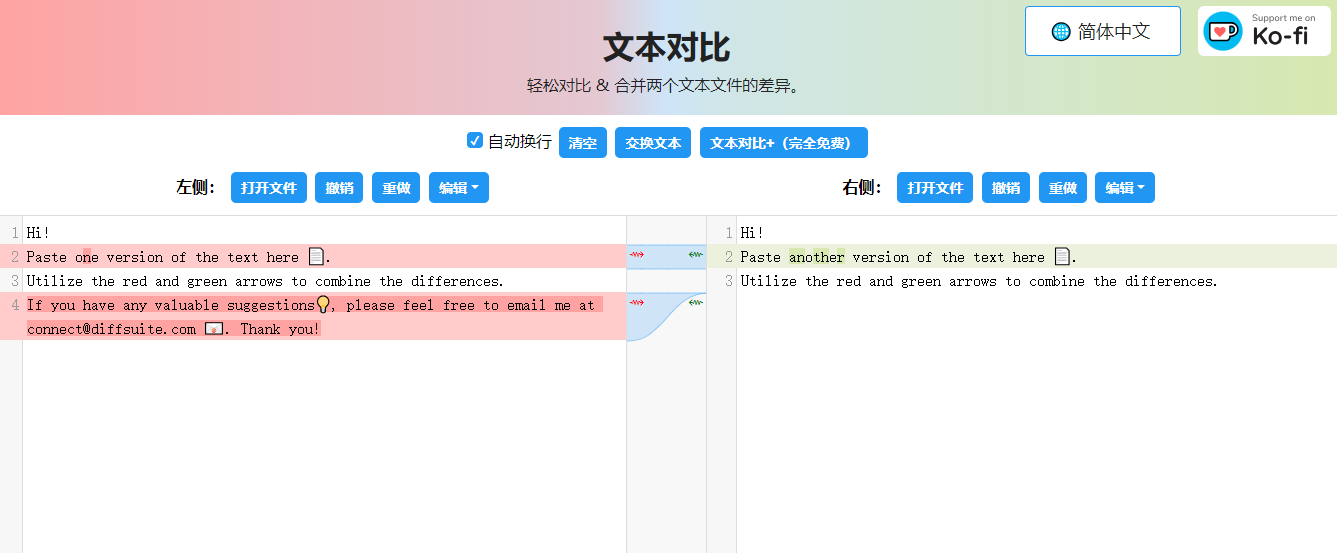This screenshot has width=1337, height=553.
Task: Click the document emoji in right pane line 2
Action: (1062, 257)
